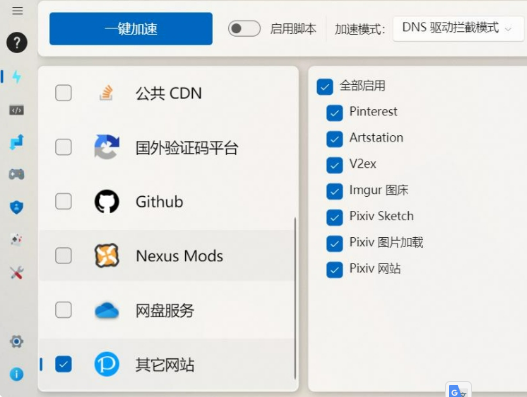The image size is (527, 397).
Task: Click the Artstation label text
Action: (x=376, y=137)
